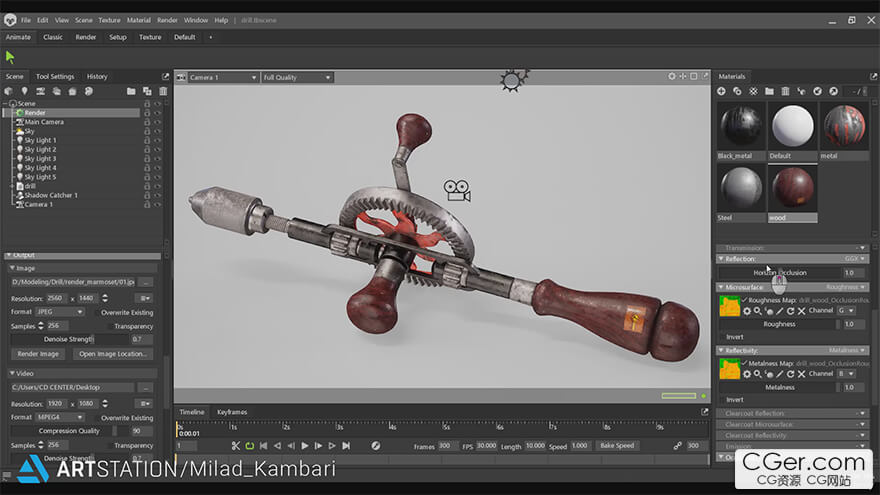Expand the drill tree node
880x495 pixels.
pos(12,186)
